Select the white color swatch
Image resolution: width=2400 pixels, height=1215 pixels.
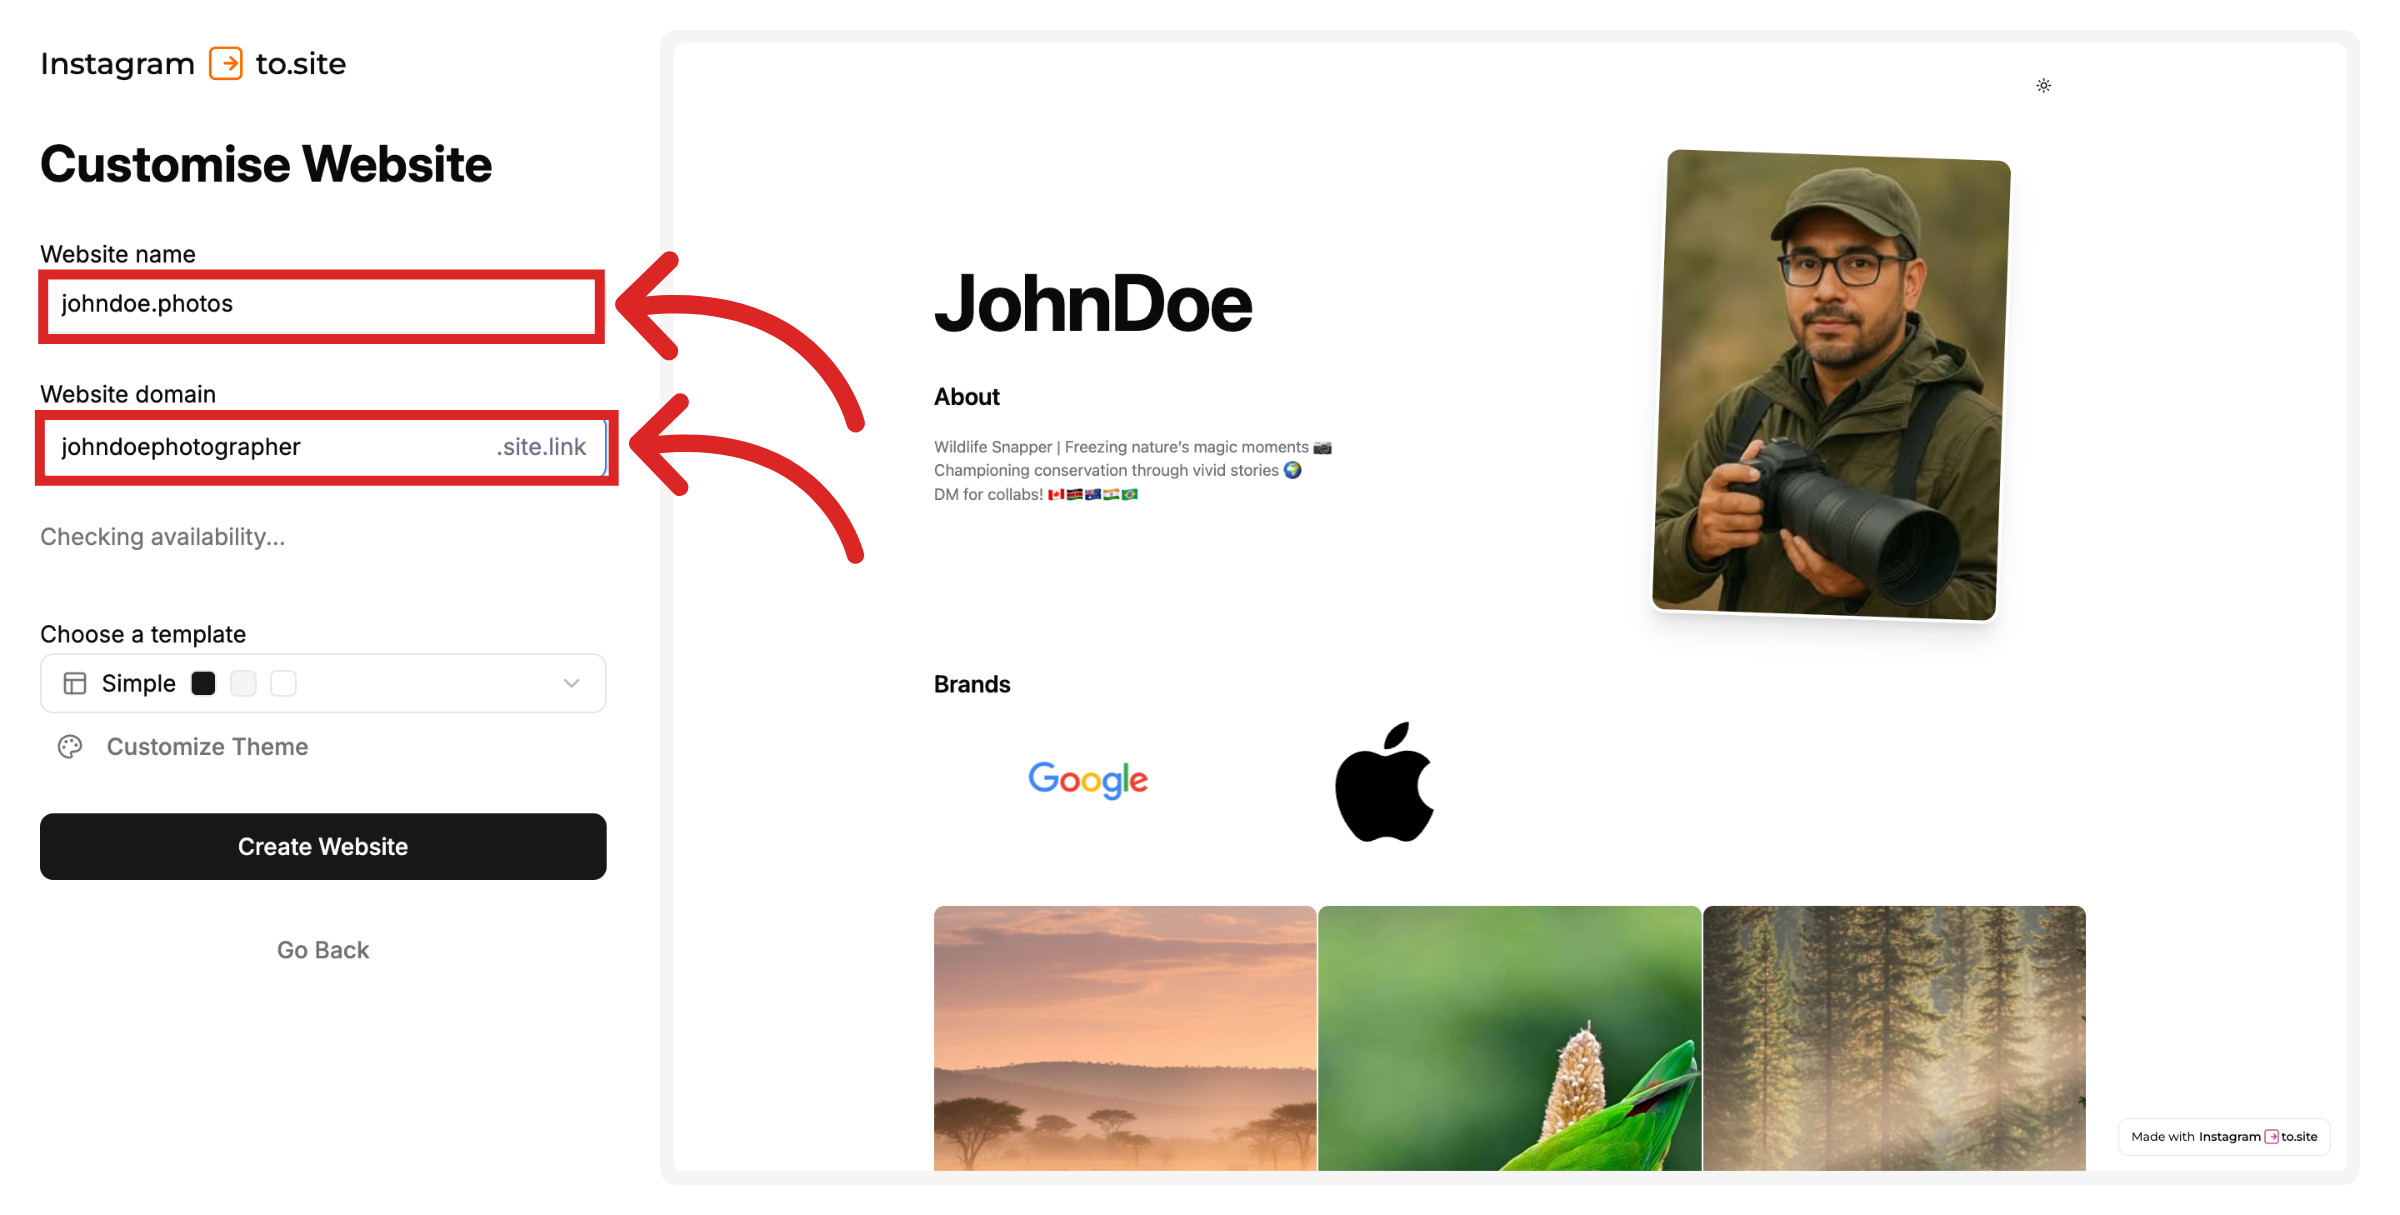tap(284, 684)
